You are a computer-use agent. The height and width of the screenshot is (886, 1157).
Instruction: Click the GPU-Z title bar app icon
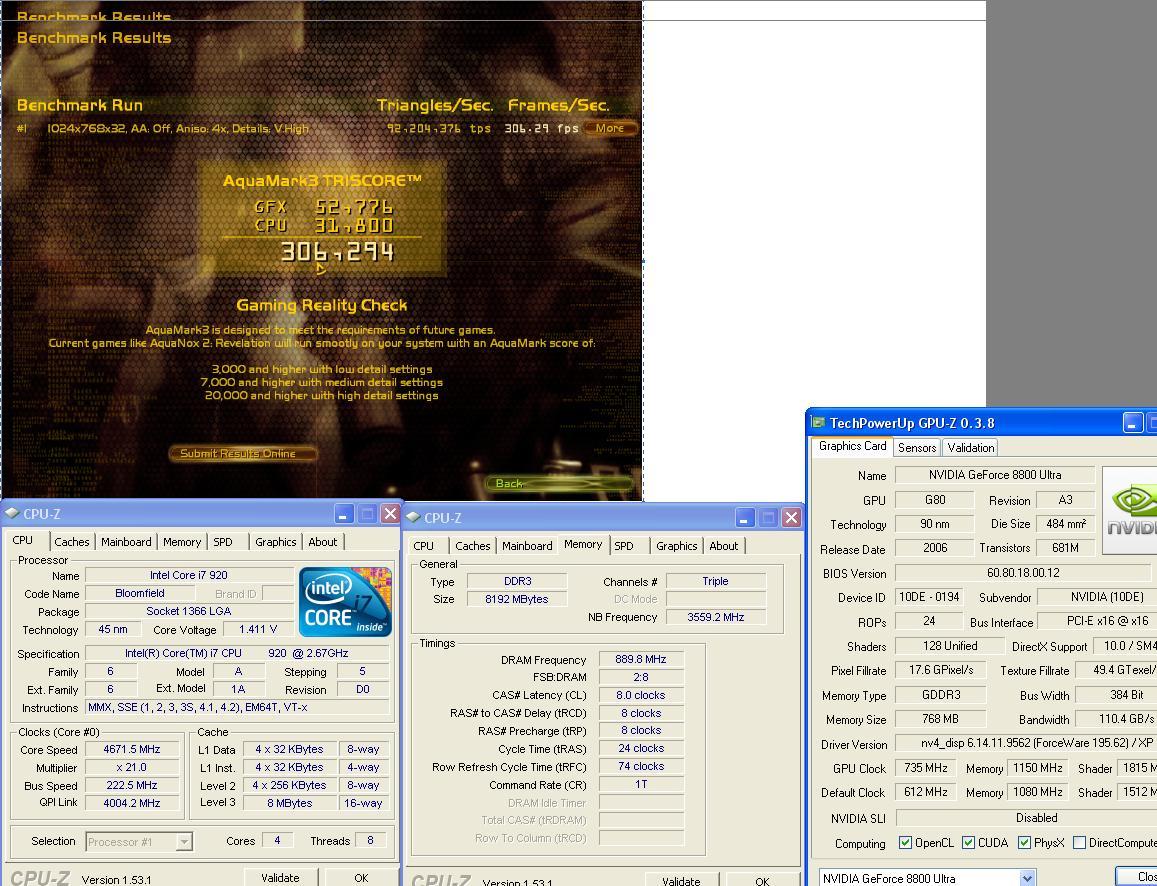pyautogui.click(x=818, y=423)
